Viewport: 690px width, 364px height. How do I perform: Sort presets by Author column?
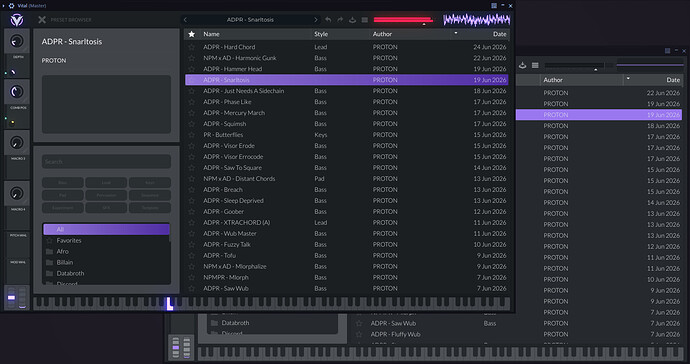[382, 34]
